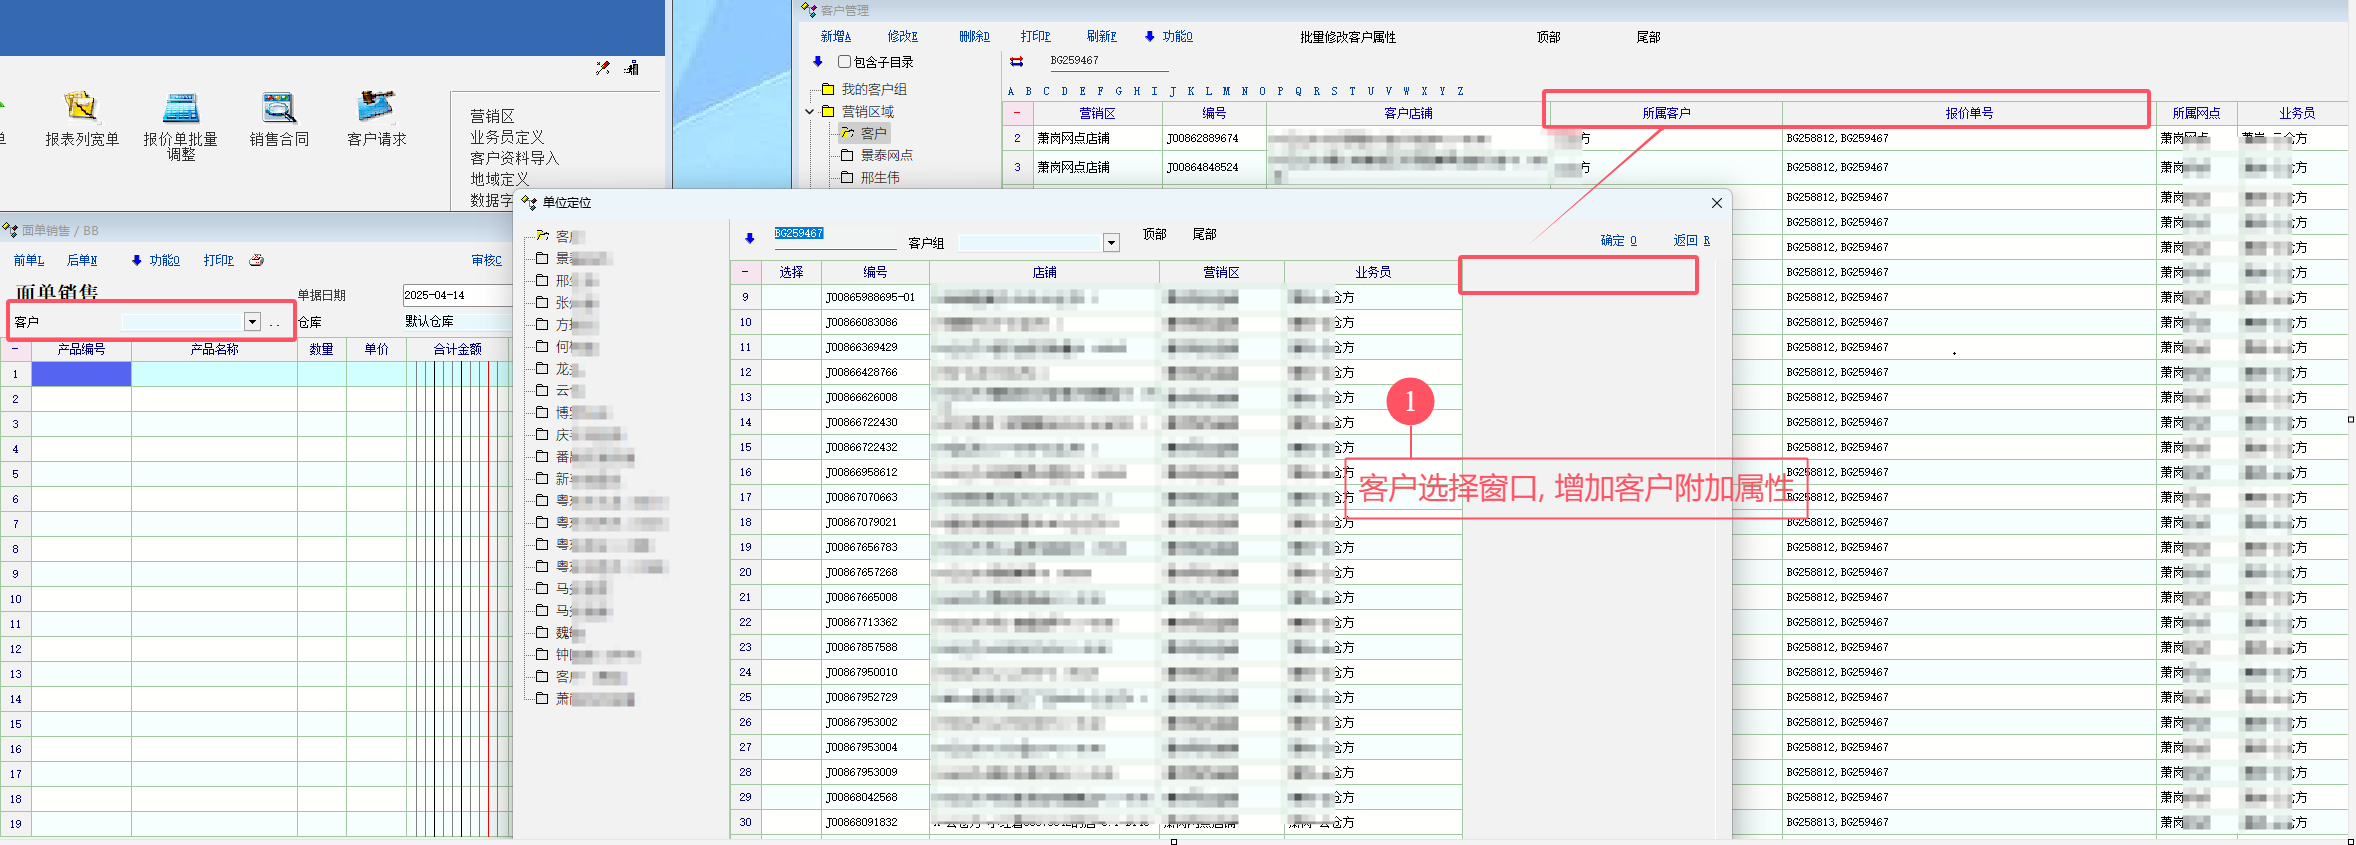This screenshot has height=845, width=2356.
Task: Click the 单据日期 date field
Action: pyautogui.click(x=455, y=295)
